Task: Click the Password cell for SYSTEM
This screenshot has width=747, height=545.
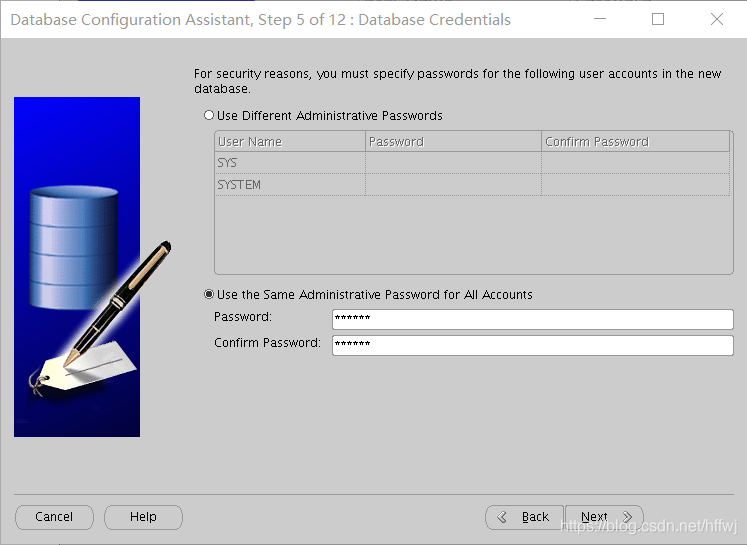Action: coord(453,185)
